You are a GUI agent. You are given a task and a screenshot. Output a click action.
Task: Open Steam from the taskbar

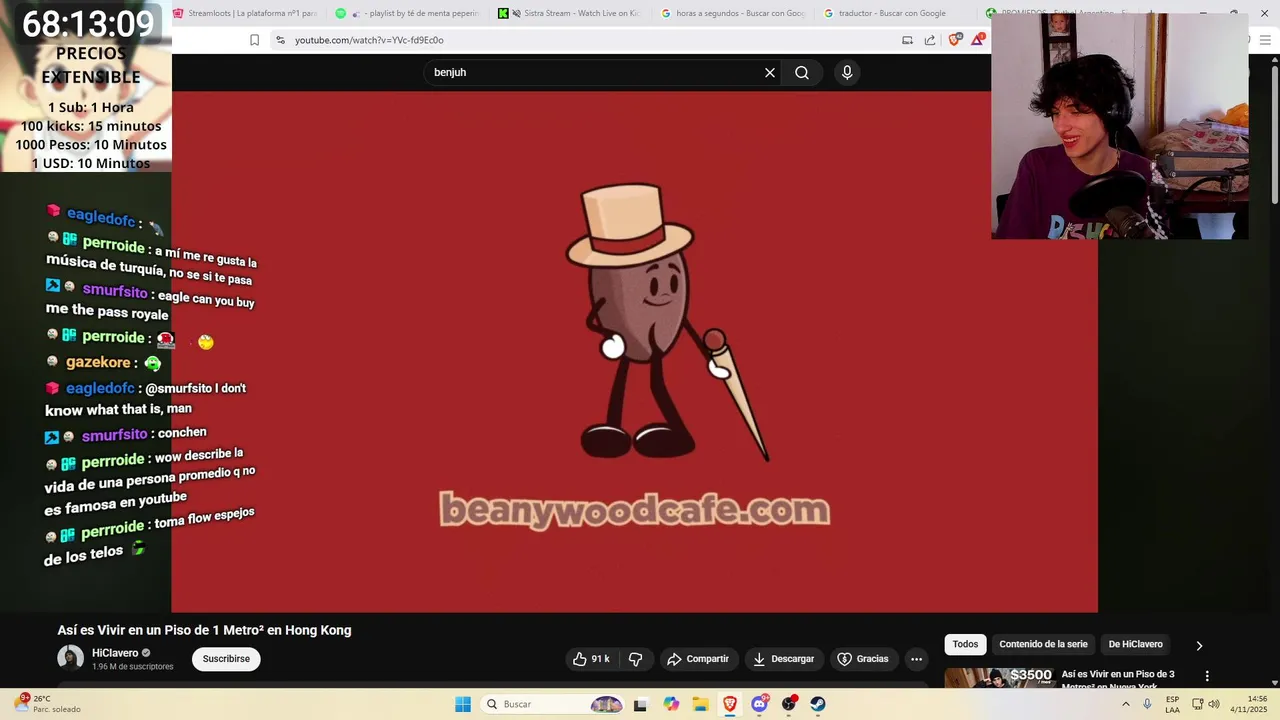(x=818, y=704)
